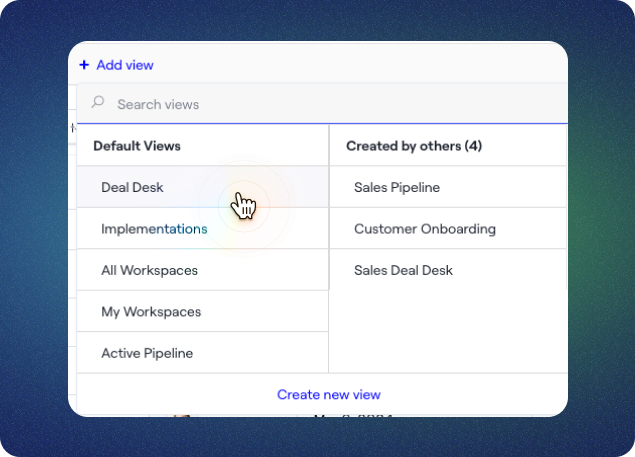The width and height of the screenshot is (635, 457).
Task: Choose the All Workspaces view
Action: [x=202, y=270]
